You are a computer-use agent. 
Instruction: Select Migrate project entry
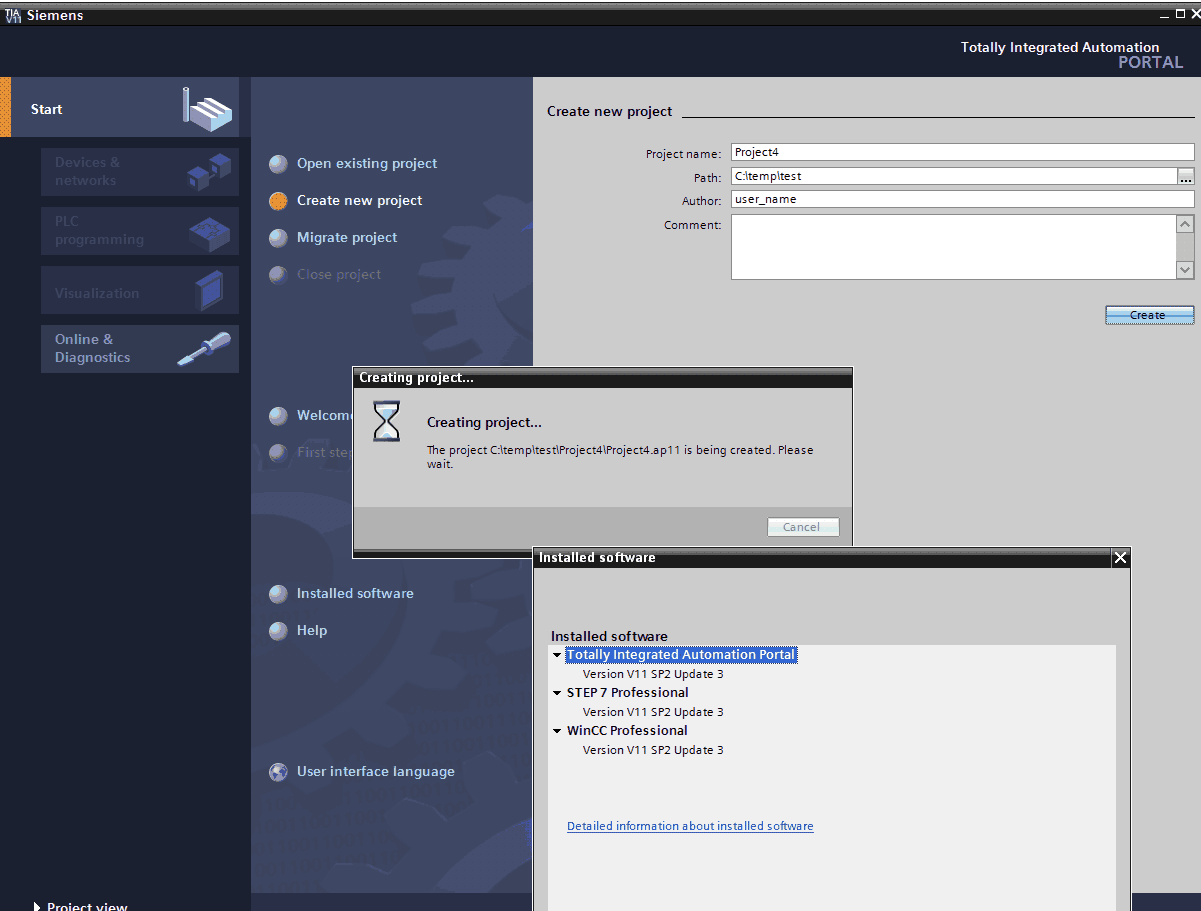pos(347,238)
